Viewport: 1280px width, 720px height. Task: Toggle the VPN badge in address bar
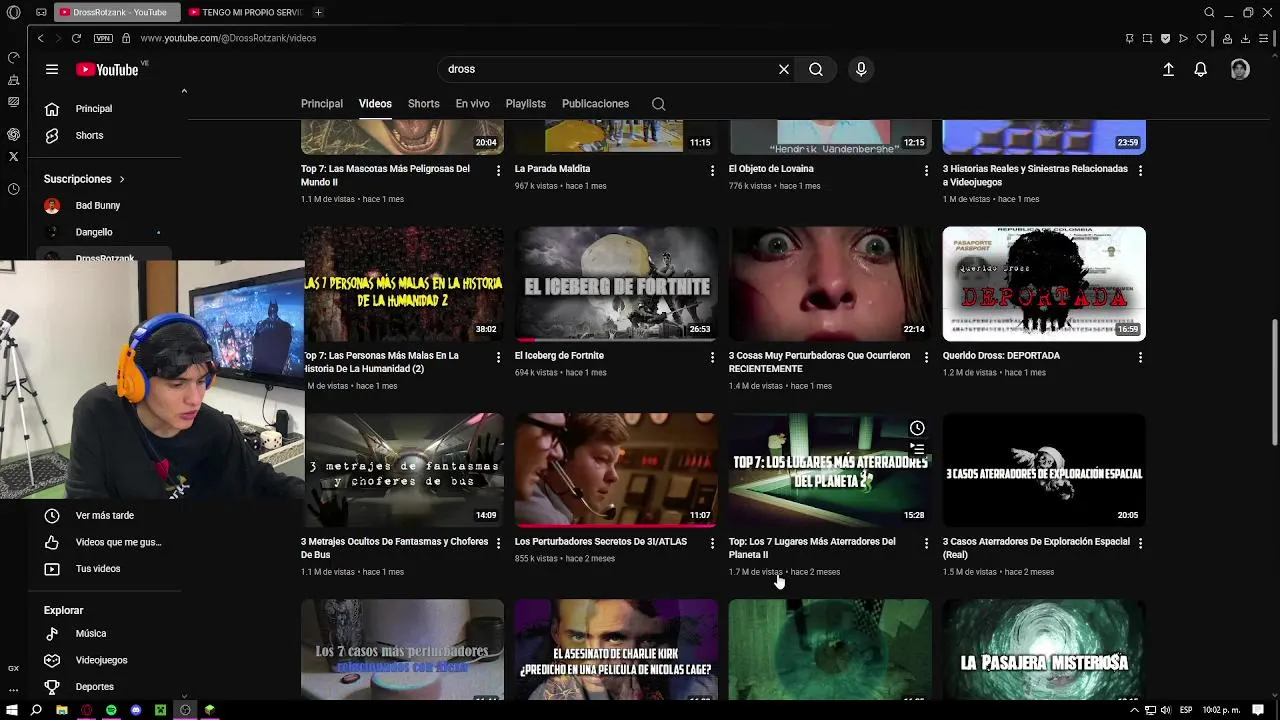(103, 38)
